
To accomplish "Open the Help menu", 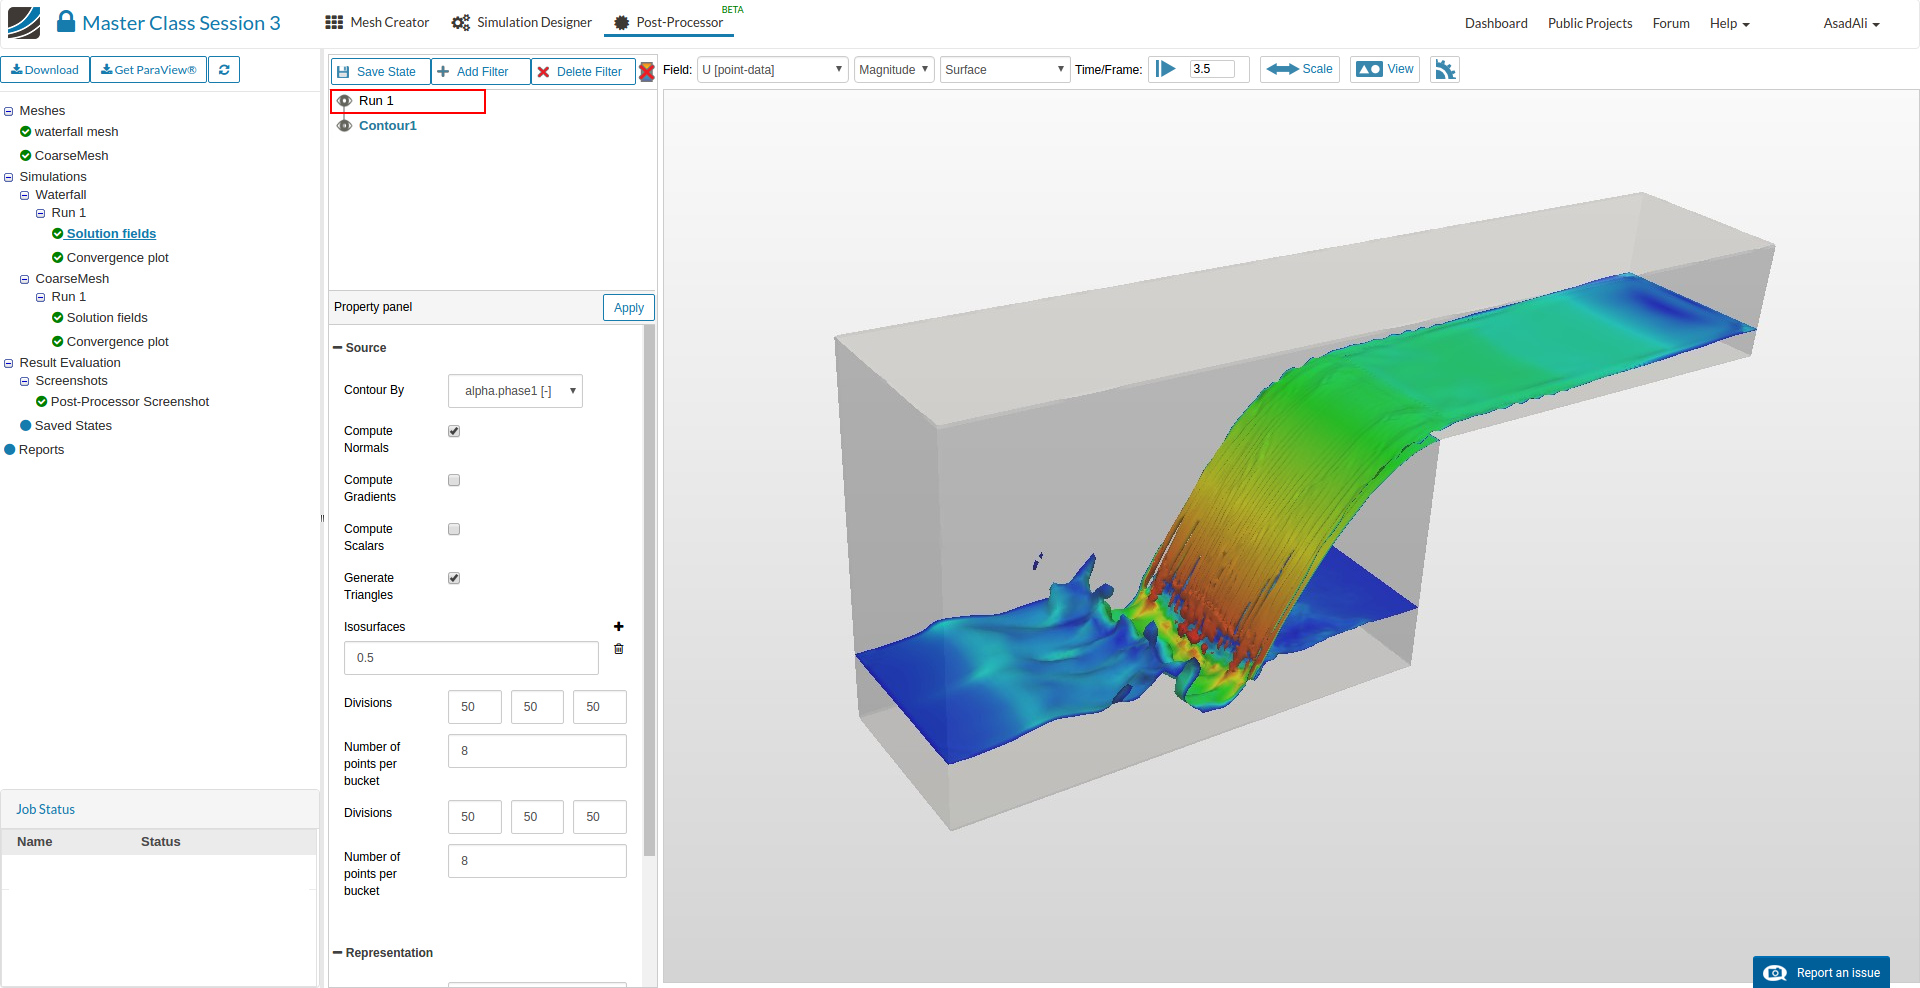I will point(1729,23).
